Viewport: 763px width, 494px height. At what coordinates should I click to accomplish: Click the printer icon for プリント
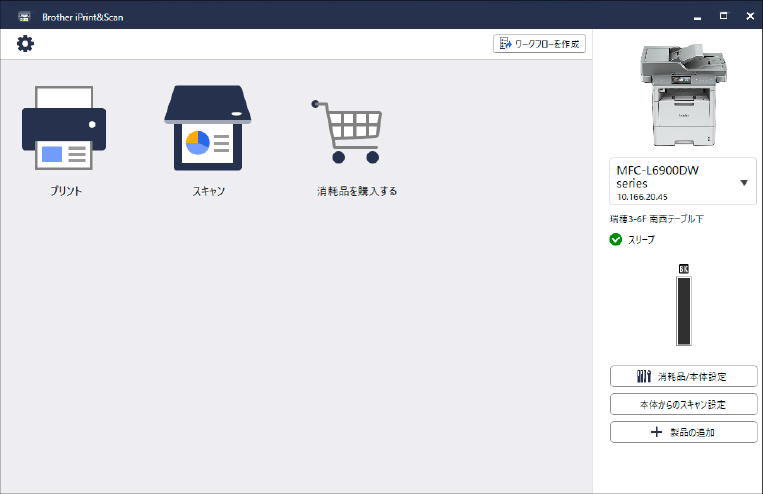click(64, 130)
